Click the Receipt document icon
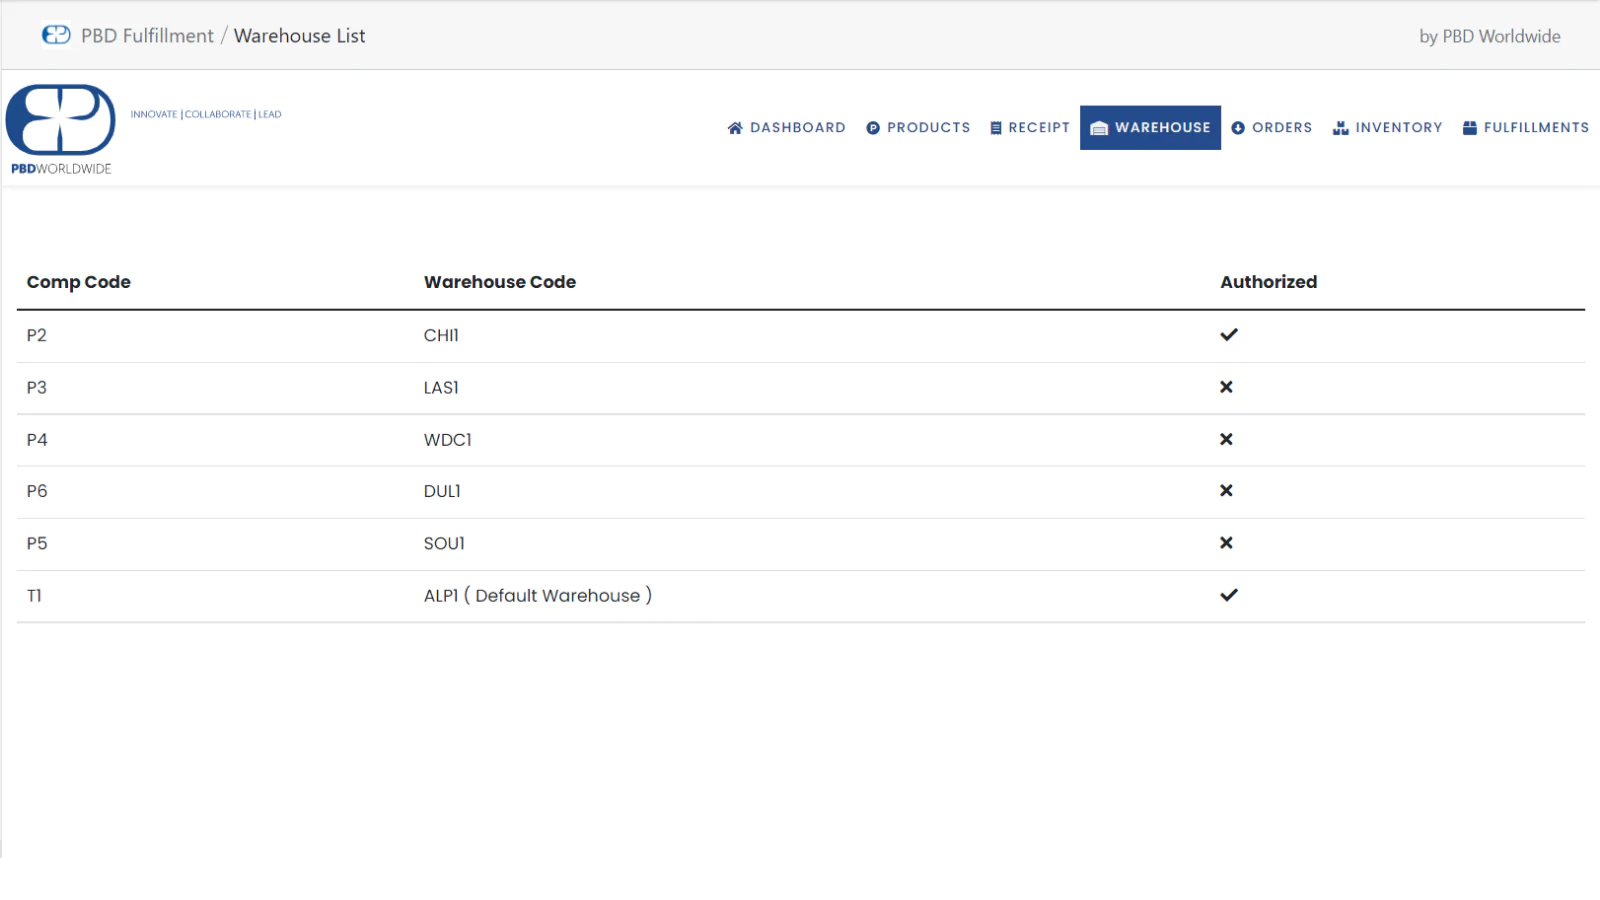Image resolution: width=1600 pixels, height=900 pixels. [996, 128]
